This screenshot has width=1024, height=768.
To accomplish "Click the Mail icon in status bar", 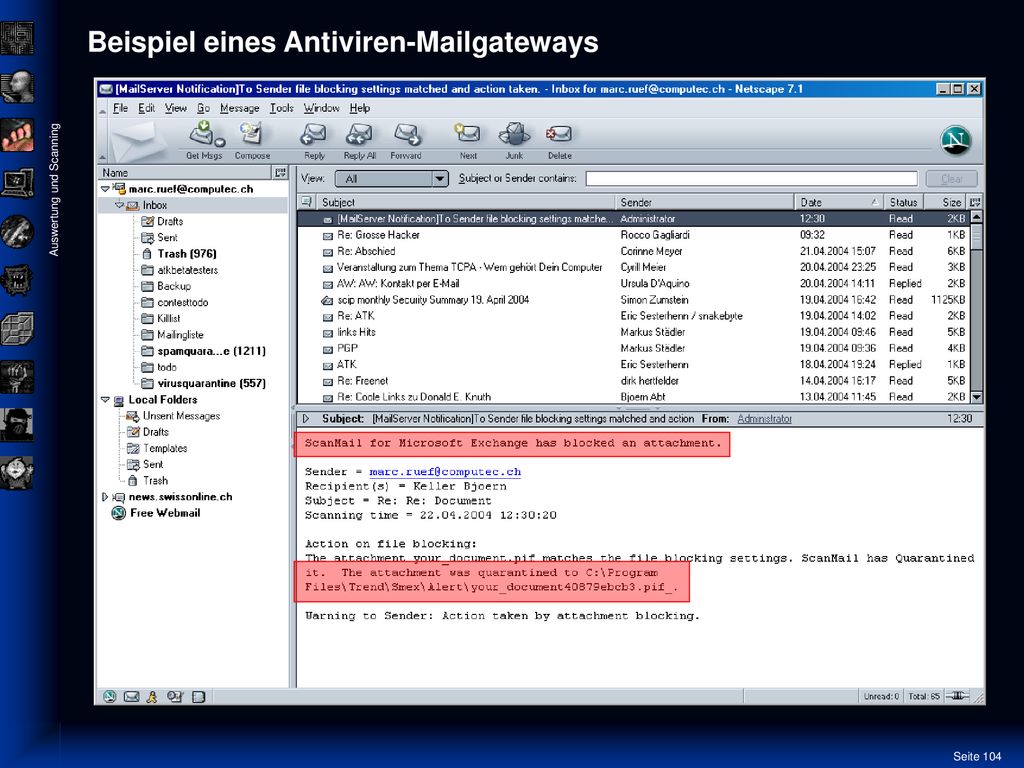I will 131,697.
